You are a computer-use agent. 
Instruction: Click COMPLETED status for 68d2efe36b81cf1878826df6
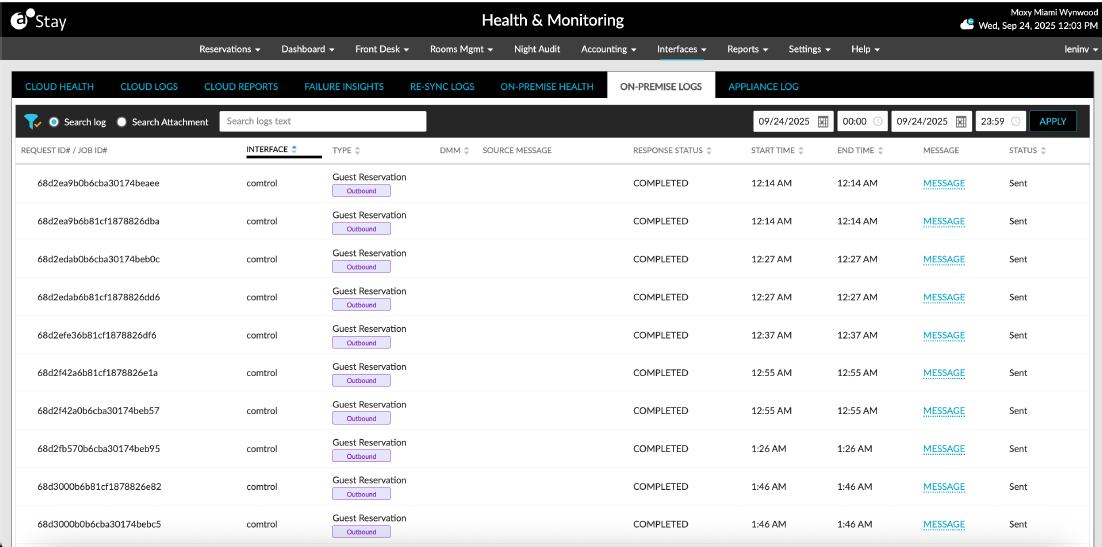(661, 335)
